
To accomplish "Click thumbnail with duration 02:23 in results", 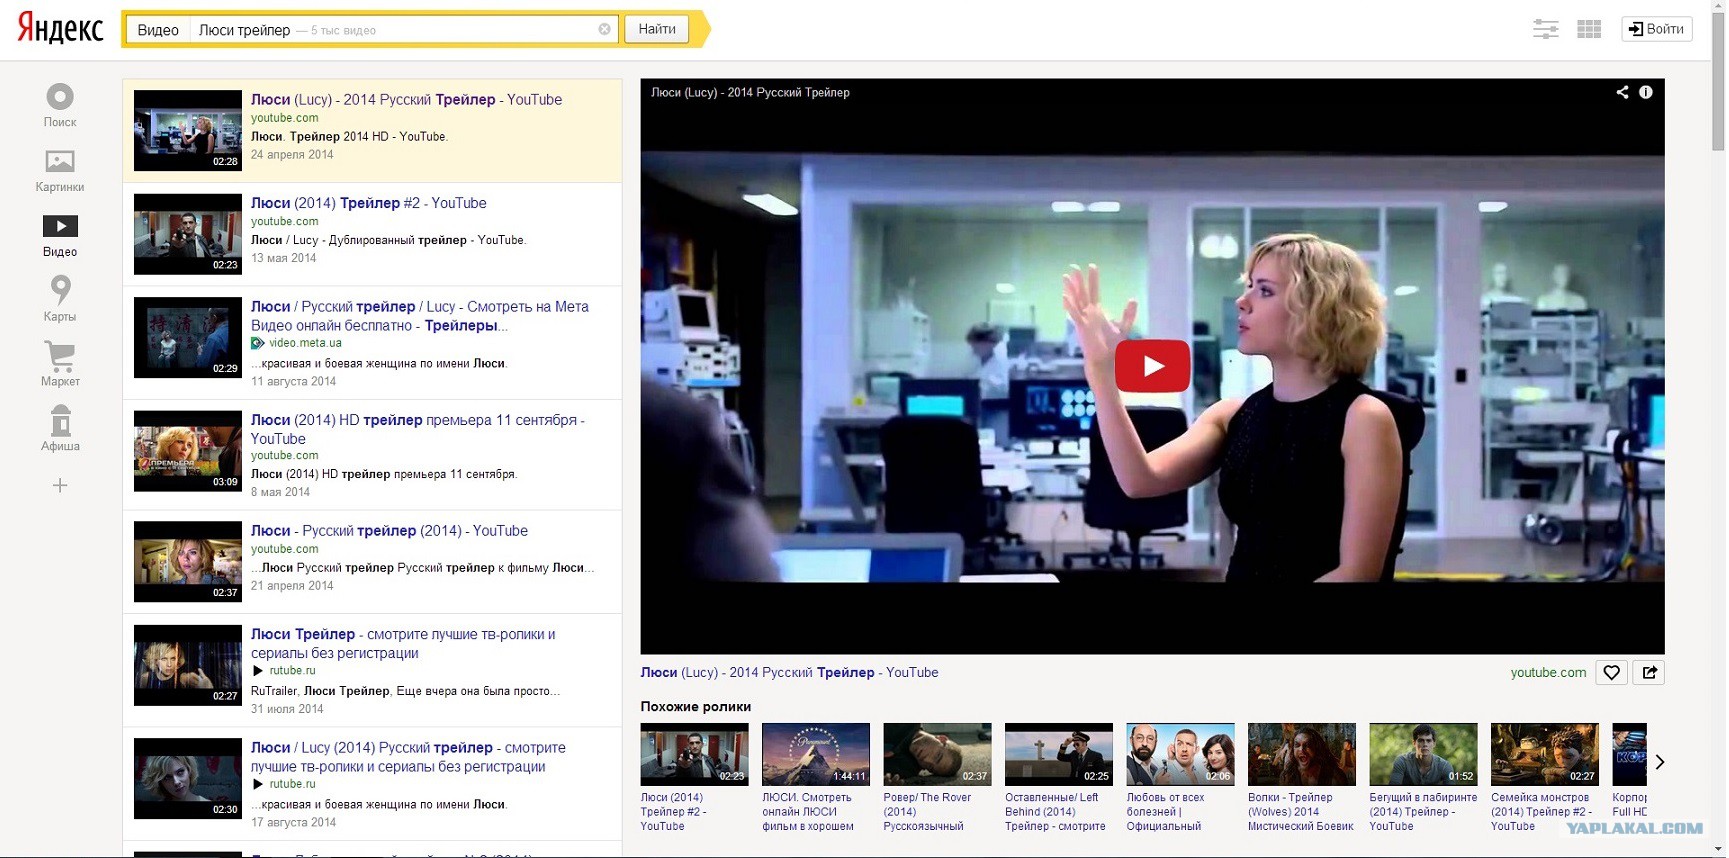I will click(188, 234).
